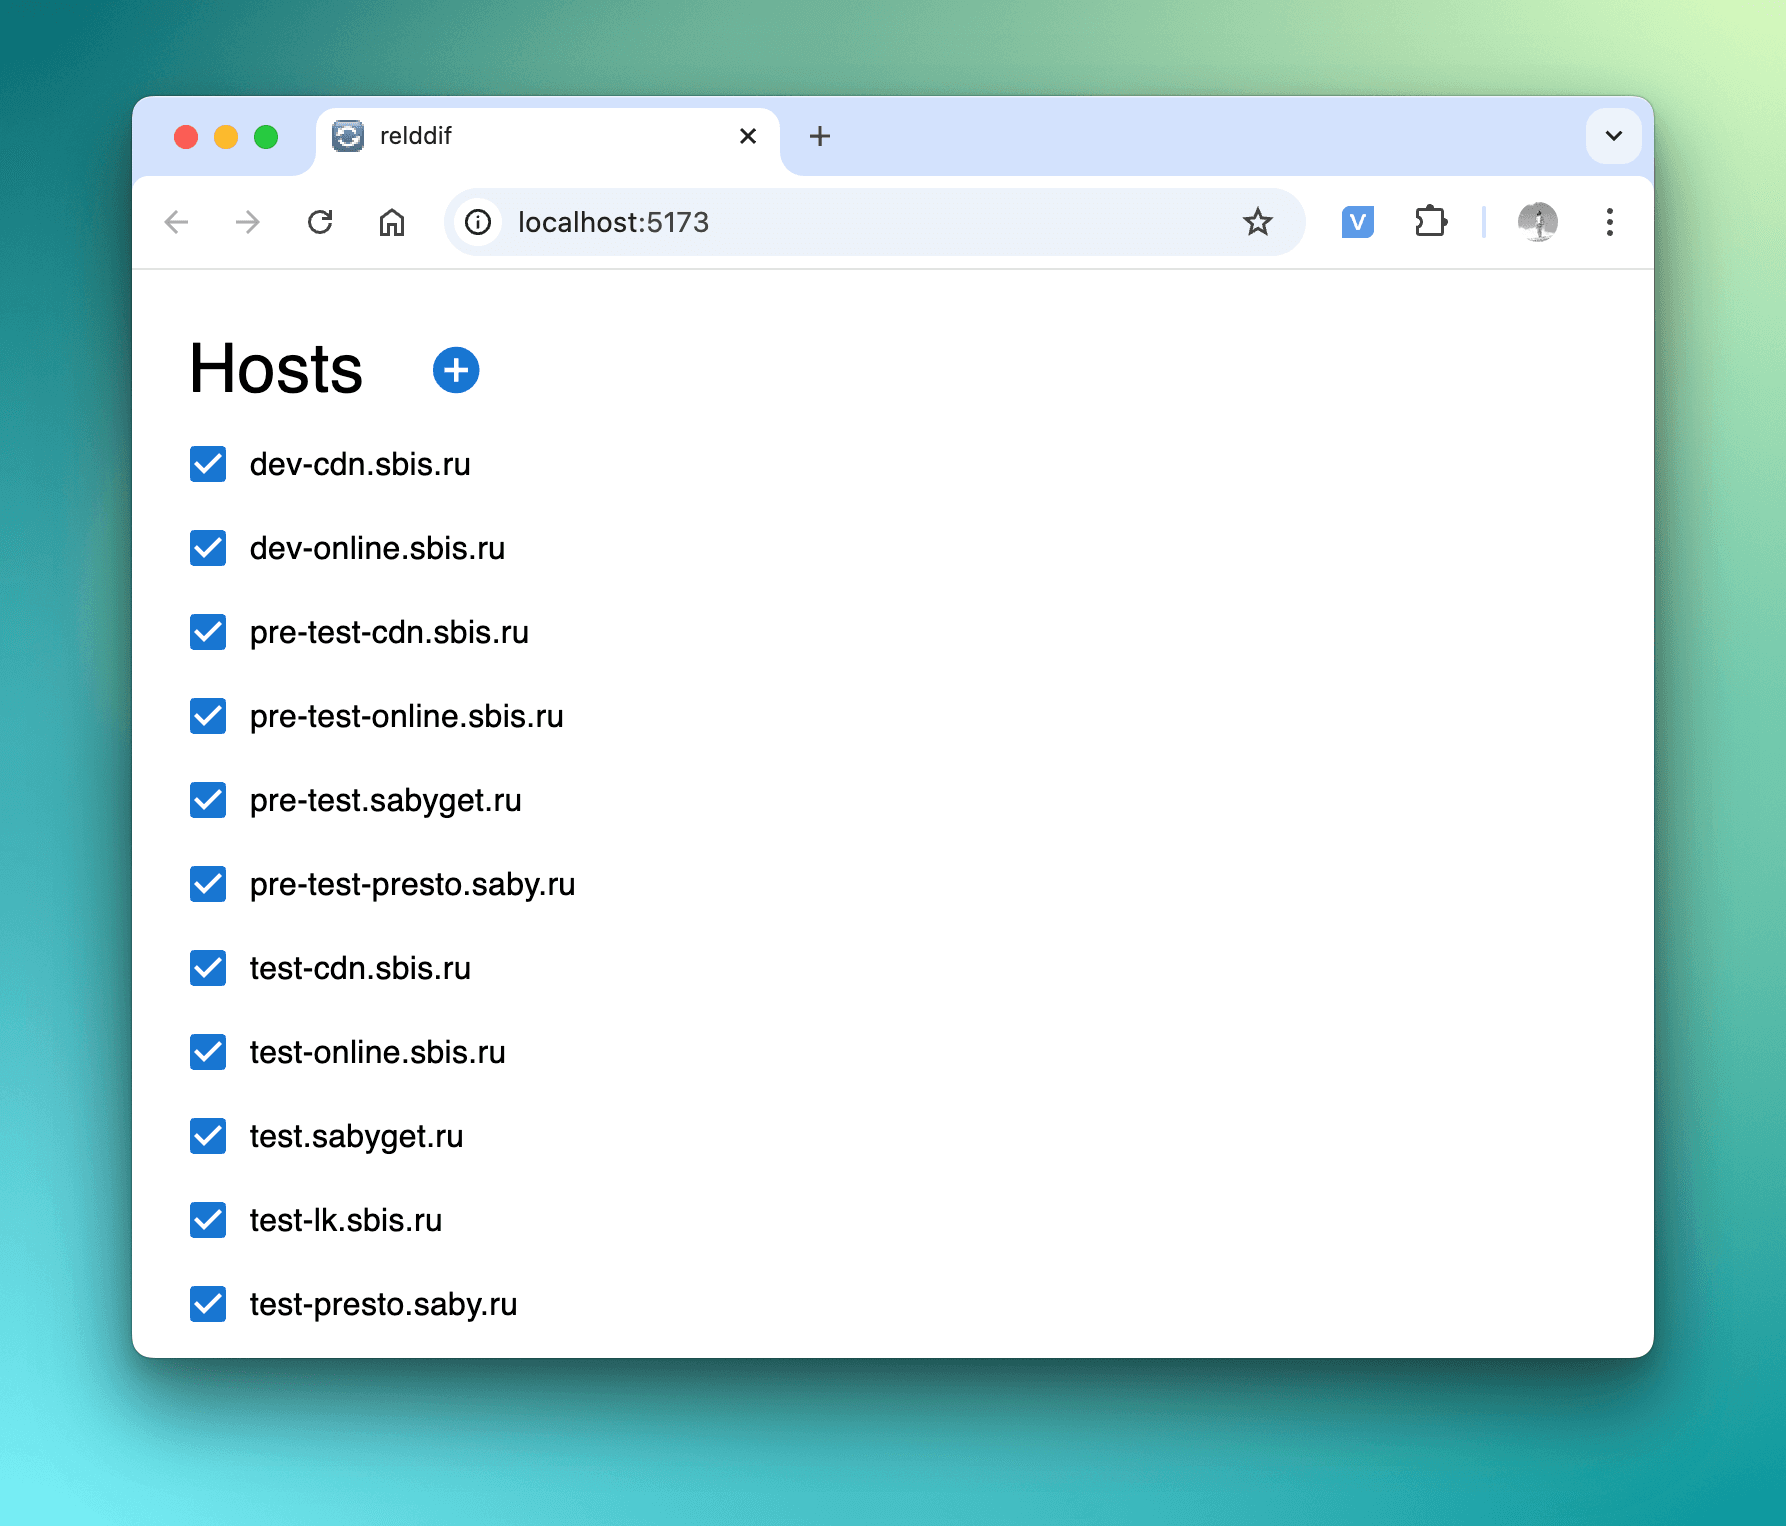The image size is (1786, 1526).
Task: Uncheck the test-cdn.sbis.ru checkbox
Action: point(208,968)
